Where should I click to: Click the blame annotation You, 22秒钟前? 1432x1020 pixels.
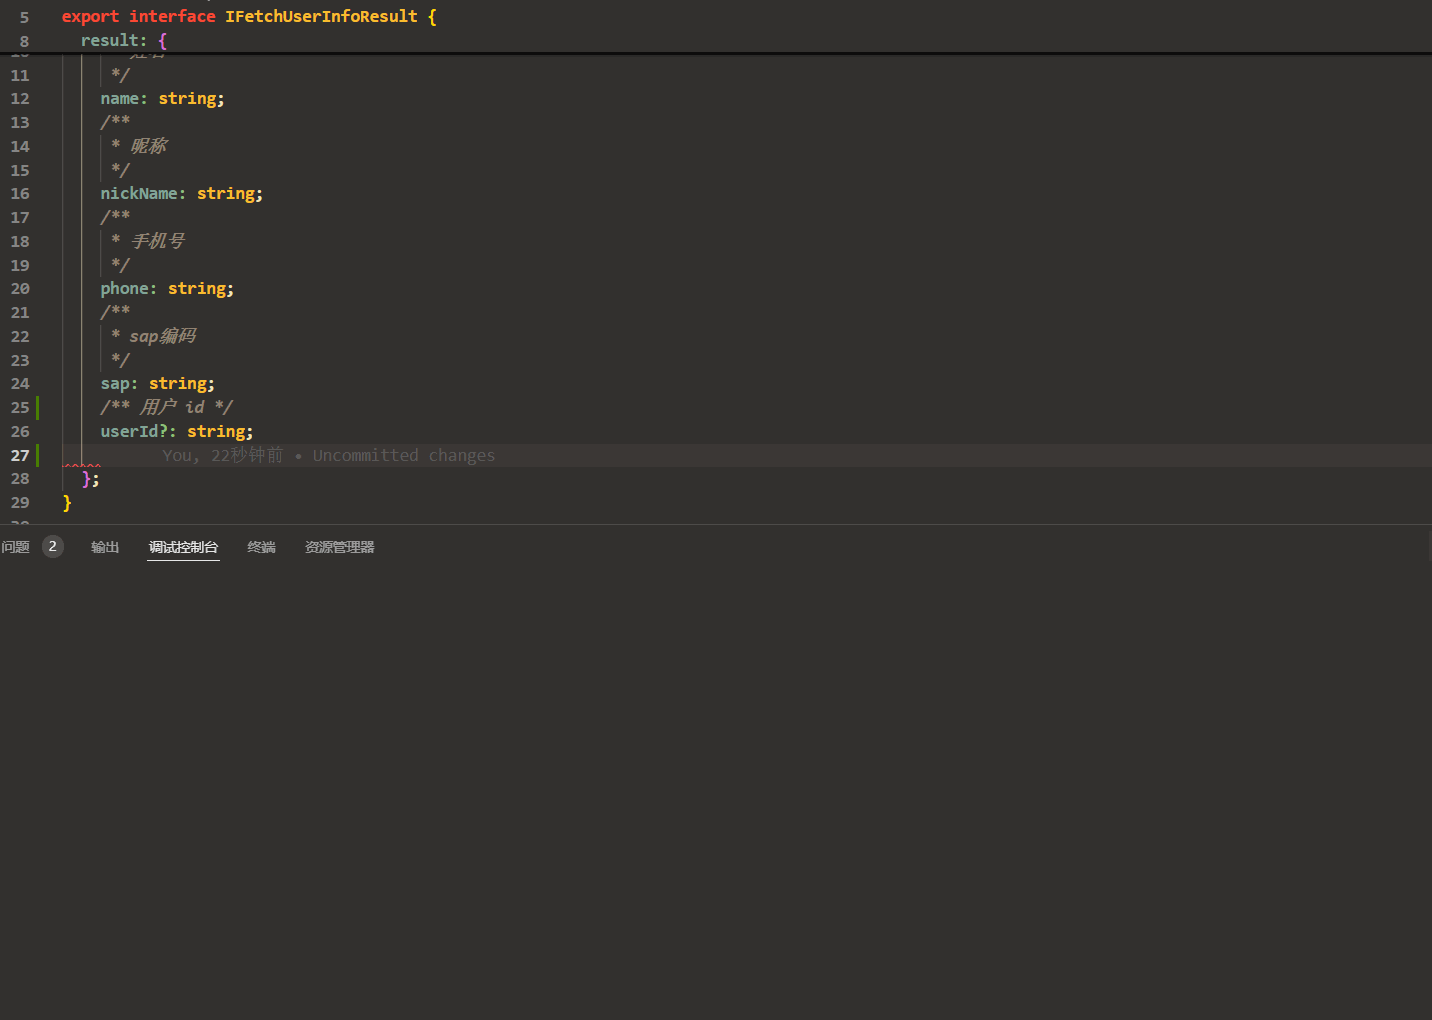click(222, 455)
